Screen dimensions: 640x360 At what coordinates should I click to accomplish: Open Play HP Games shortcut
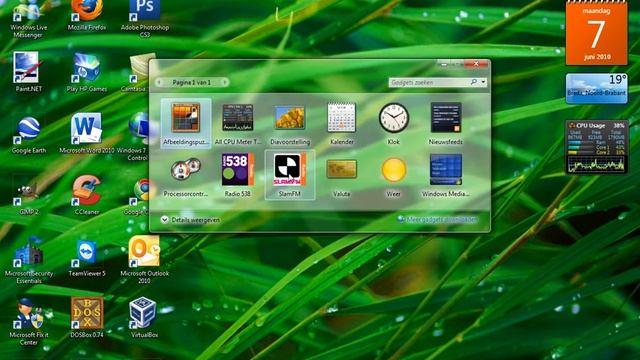click(x=87, y=72)
